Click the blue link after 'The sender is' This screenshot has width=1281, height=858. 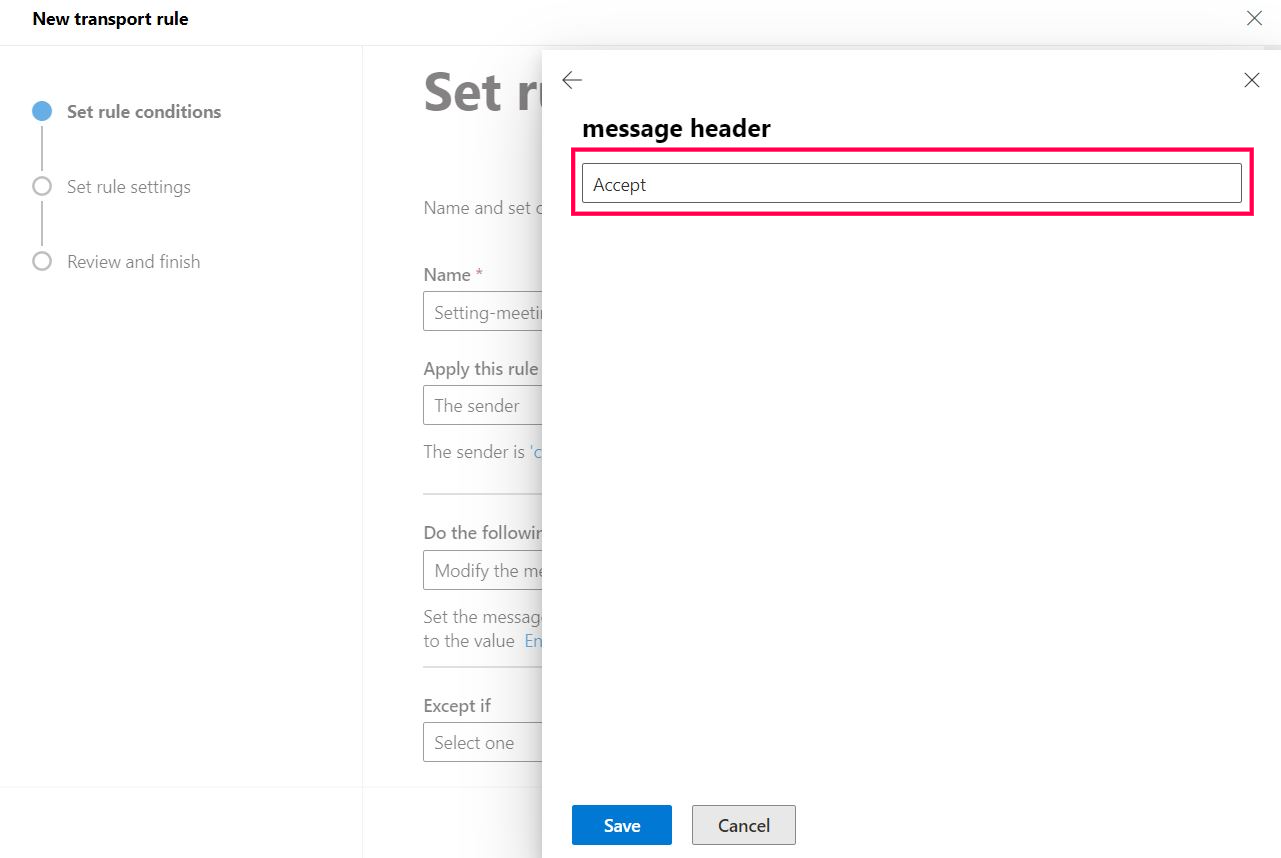click(535, 452)
